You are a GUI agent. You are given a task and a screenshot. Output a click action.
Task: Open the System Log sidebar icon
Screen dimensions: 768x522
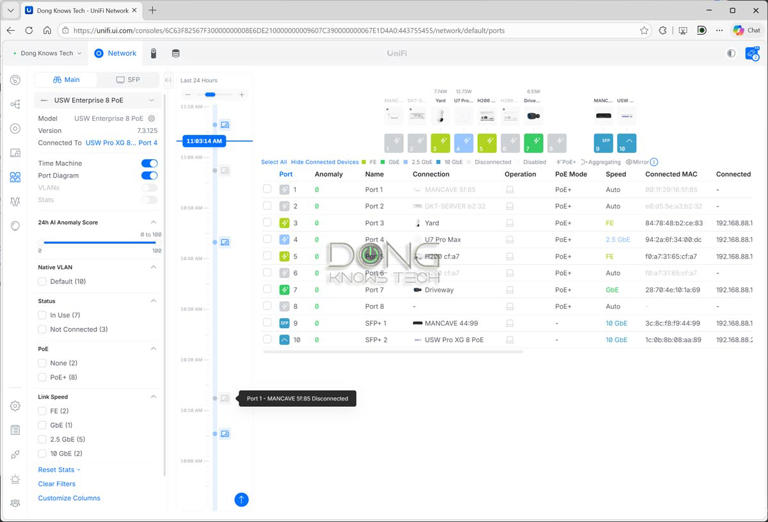[15, 430]
